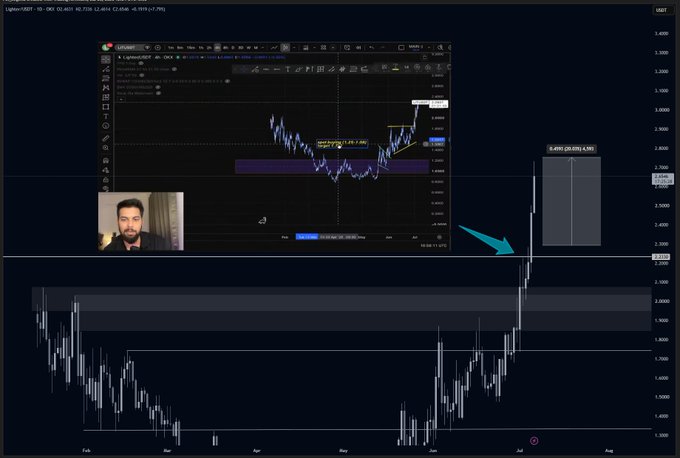
Task: Select the ruler measure tool in inset sidebar
Action: pos(106,139)
